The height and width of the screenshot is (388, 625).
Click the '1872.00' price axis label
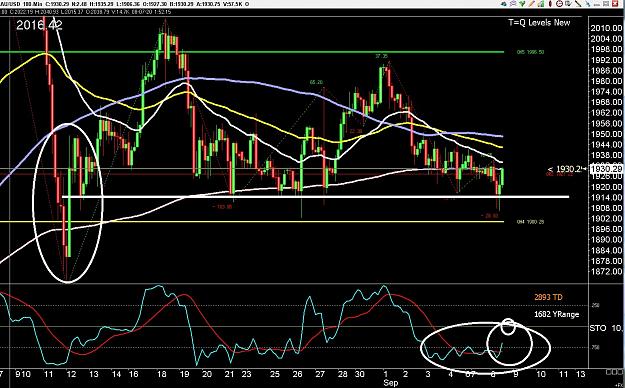[x=606, y=272]
